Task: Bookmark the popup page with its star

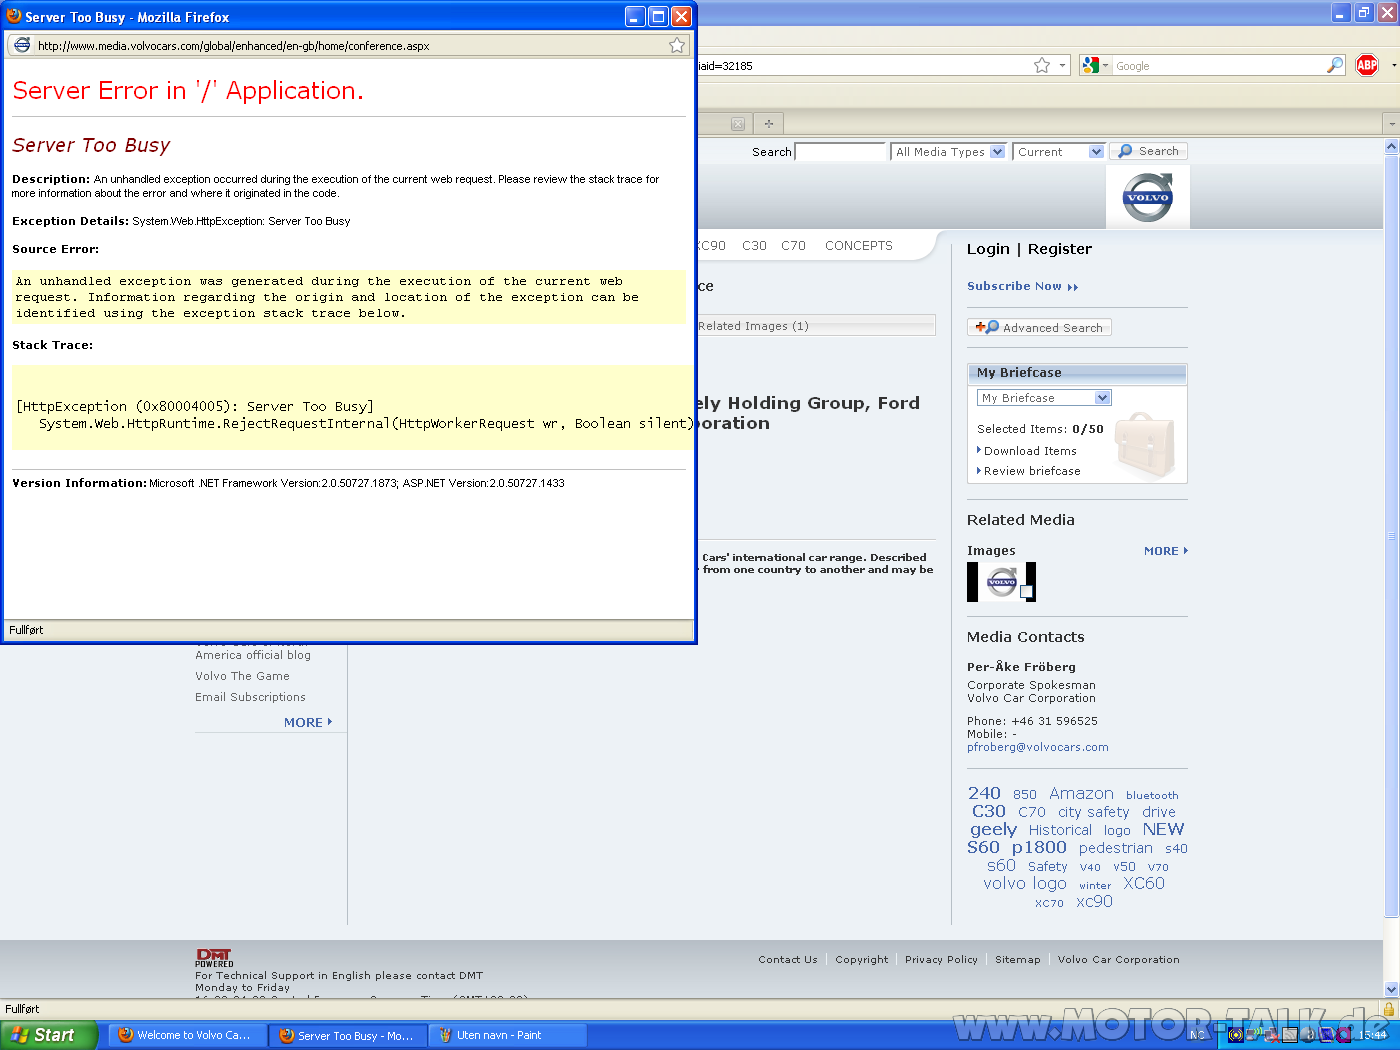Action: click(x=677, y=45)
